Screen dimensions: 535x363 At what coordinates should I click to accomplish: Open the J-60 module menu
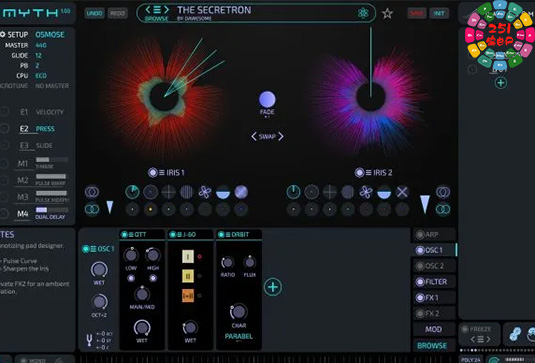pyautogui.click(x=180, y=235)
